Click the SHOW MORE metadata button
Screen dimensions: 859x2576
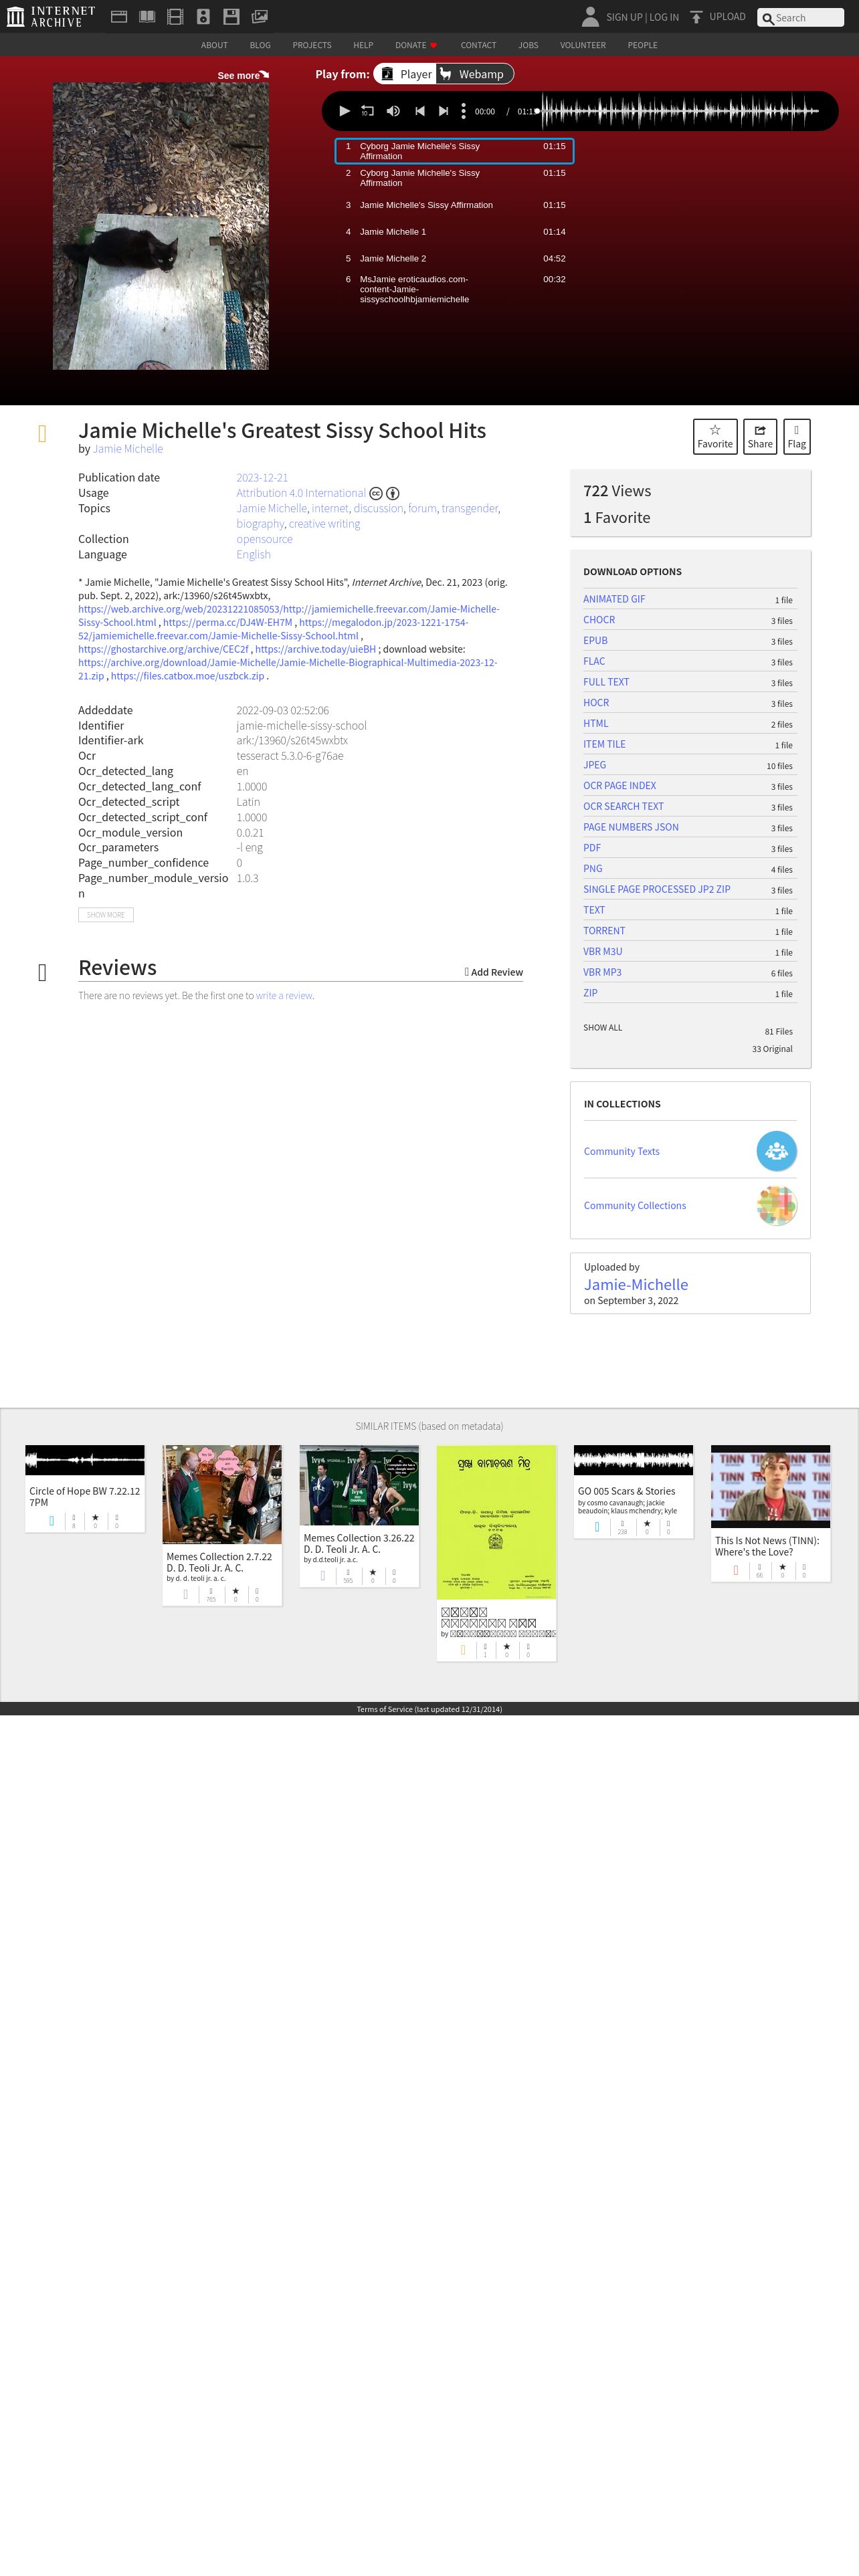tap(106, 915)
